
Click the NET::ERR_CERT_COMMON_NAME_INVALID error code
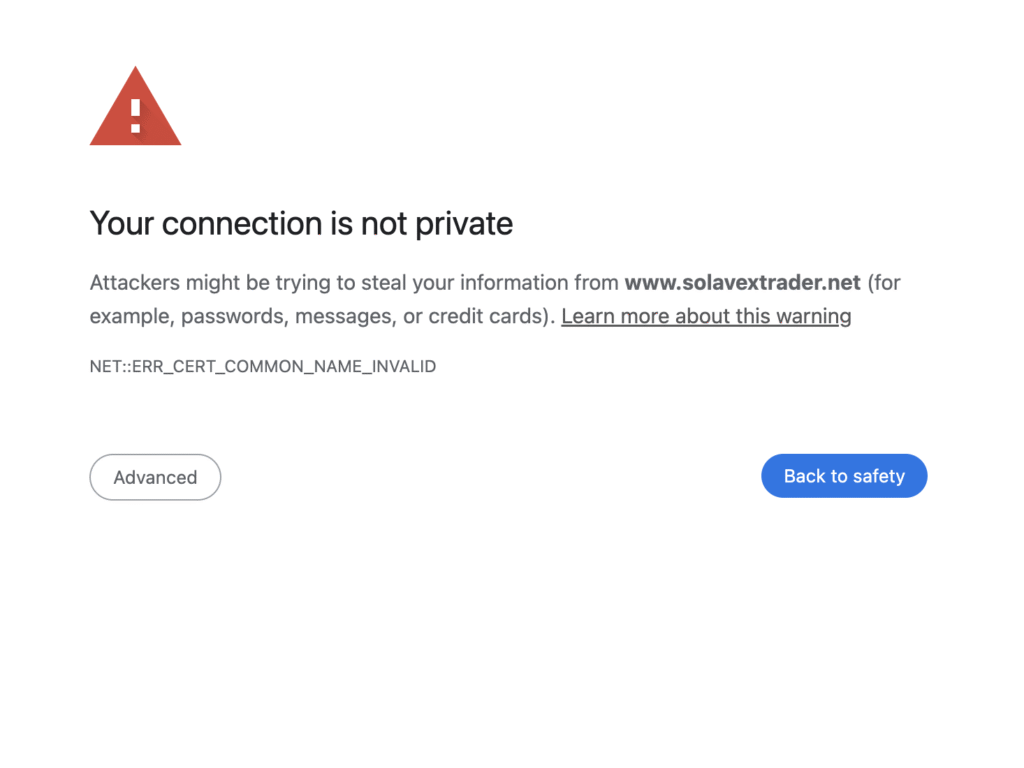point(263,366)
